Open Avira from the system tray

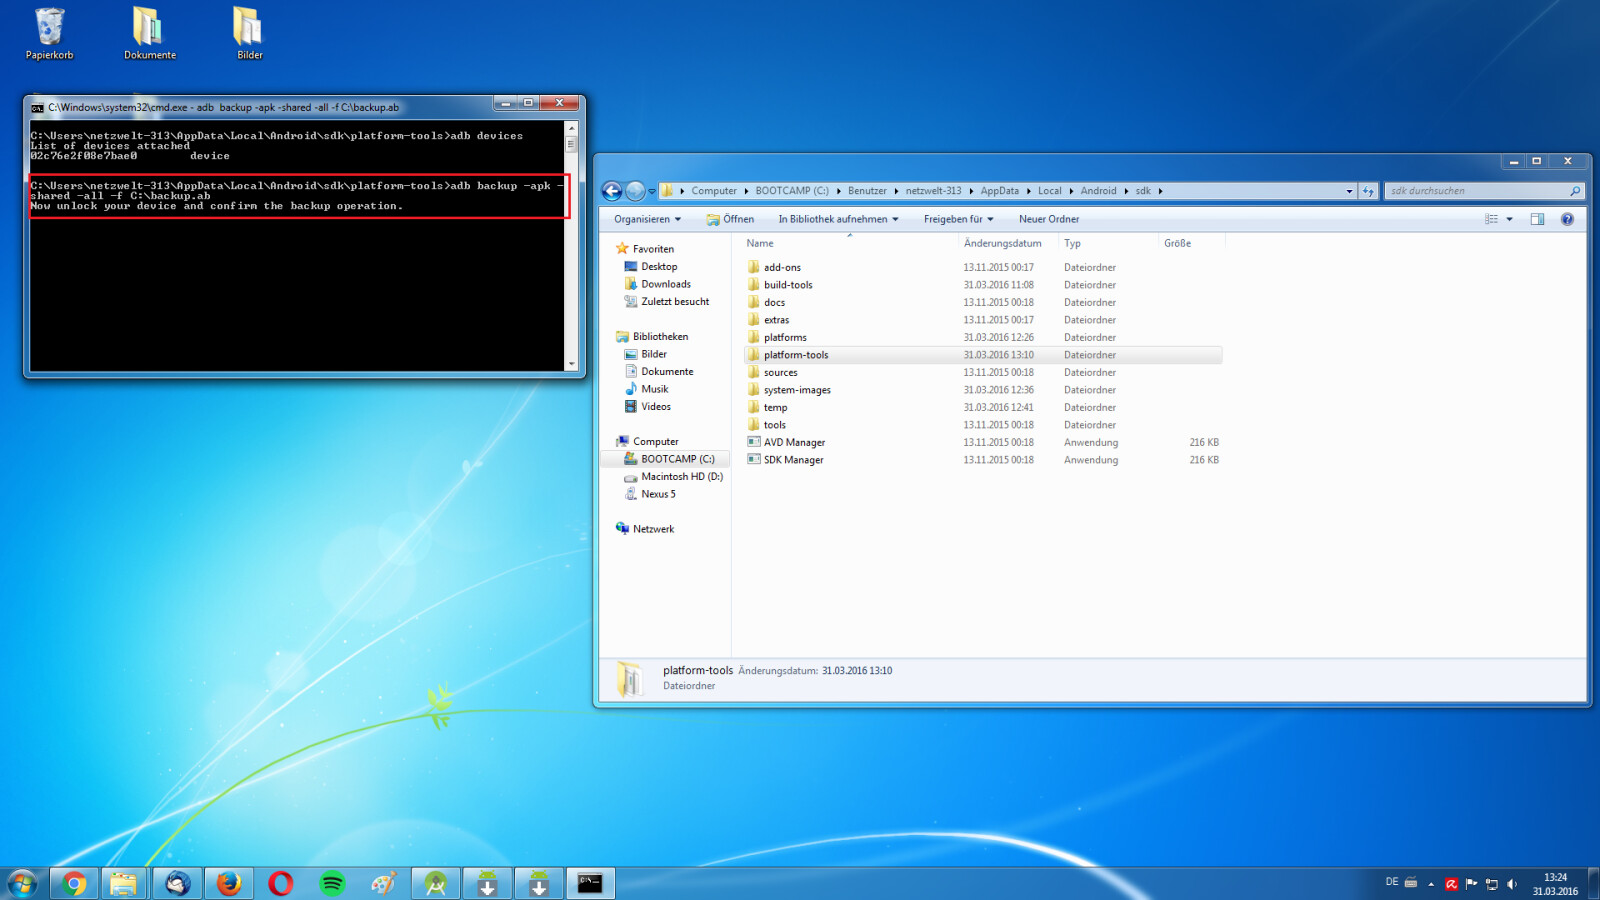1451,883
